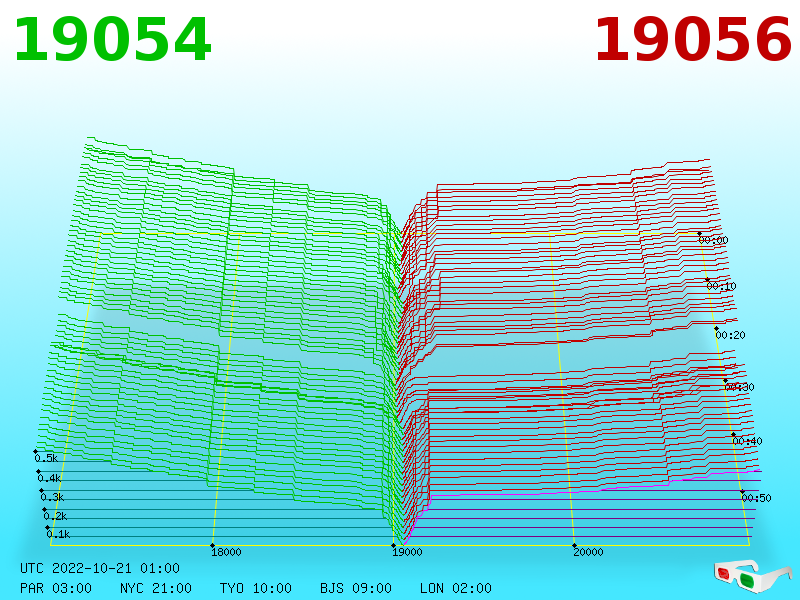Click the 00:30 time axis marker
The height and width of the screenshot is (600, 800).
pyautogui.click(x=739, y=387)
